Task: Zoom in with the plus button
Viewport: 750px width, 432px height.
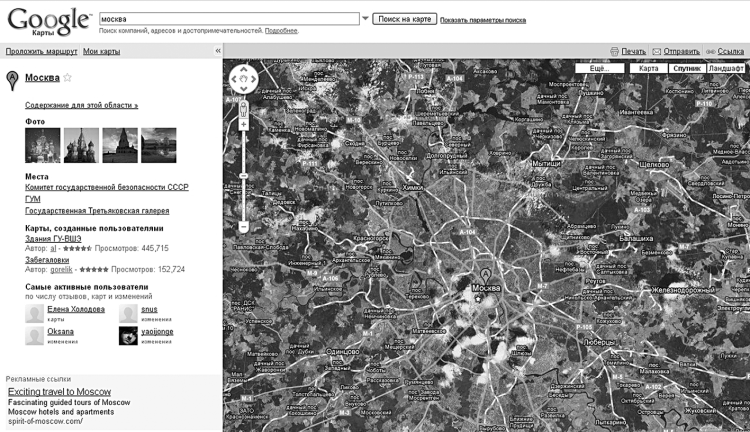Action: (243, 124)
